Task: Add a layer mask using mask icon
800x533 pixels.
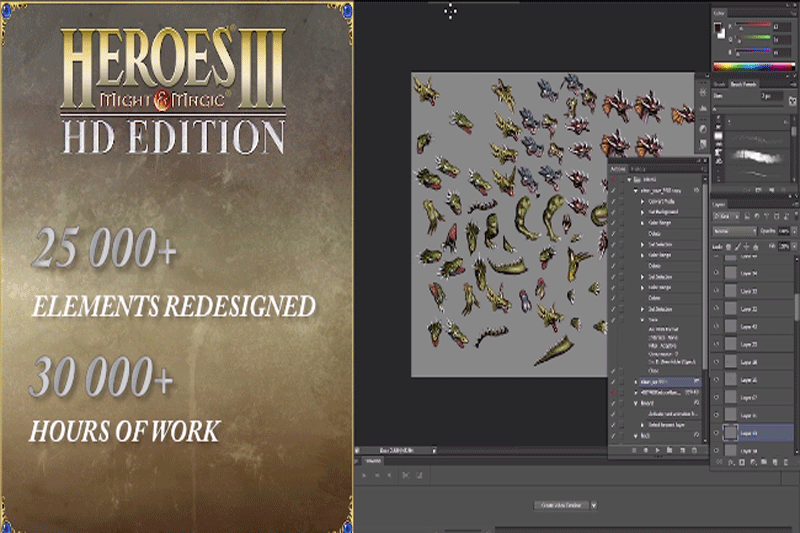Action: point(742,462)
